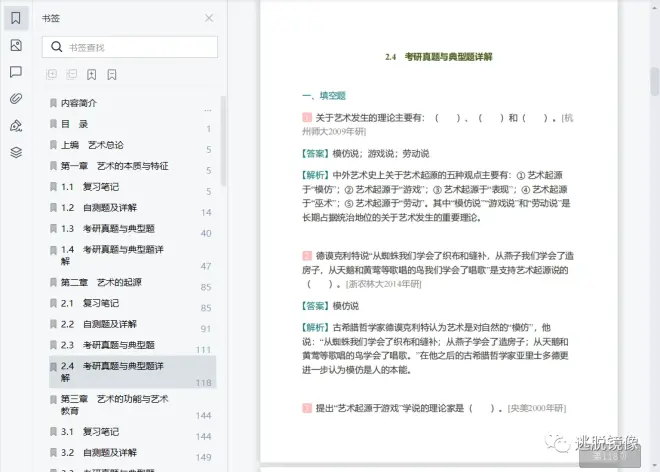Open bookmark 3.1 复习笔记

pos(101,431)
